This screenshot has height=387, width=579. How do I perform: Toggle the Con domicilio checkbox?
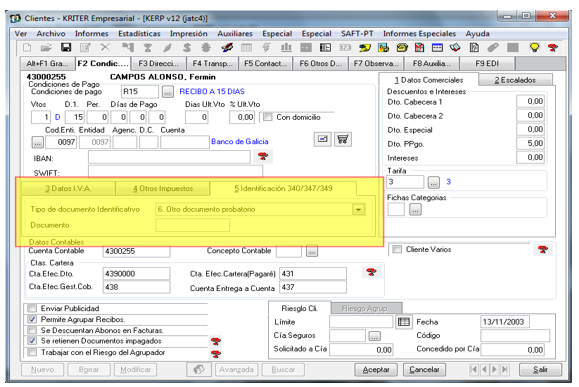click(268, 117)
